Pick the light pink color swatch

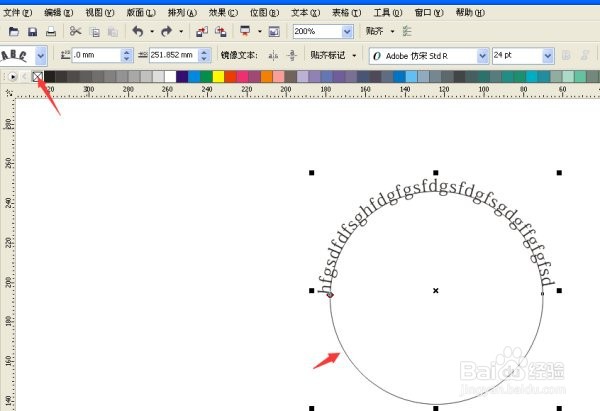click(279, 77)
